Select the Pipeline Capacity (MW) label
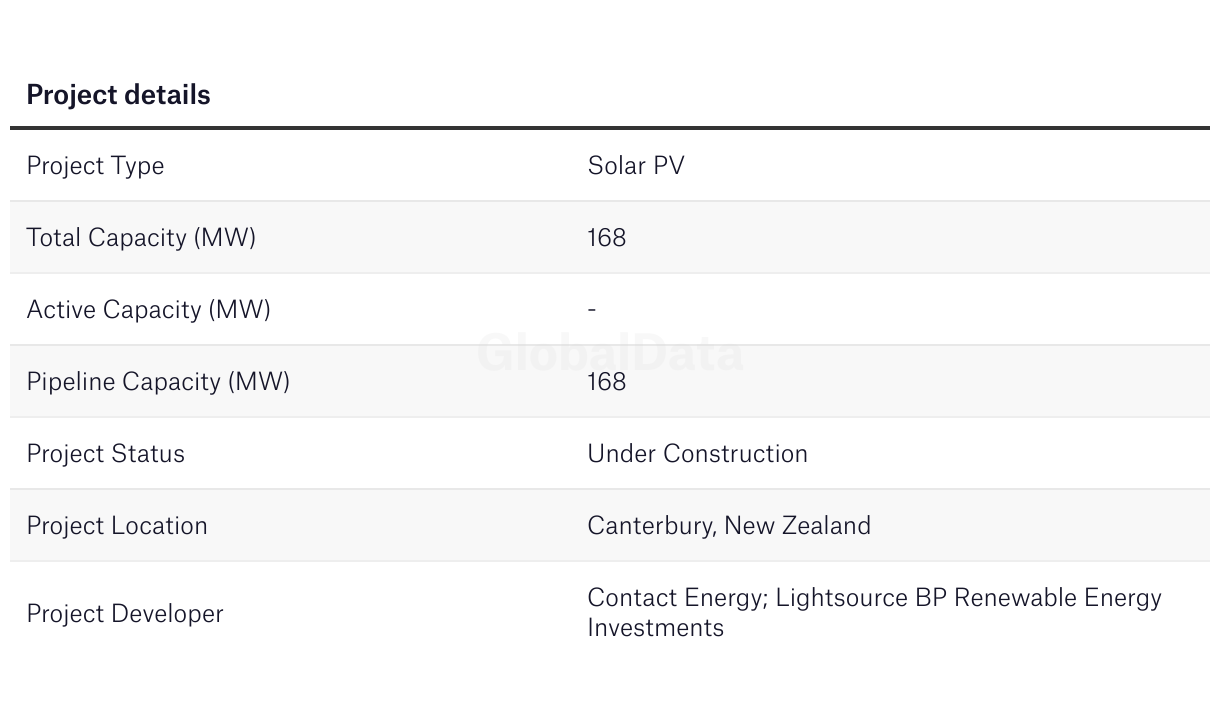 click(158, 382)
